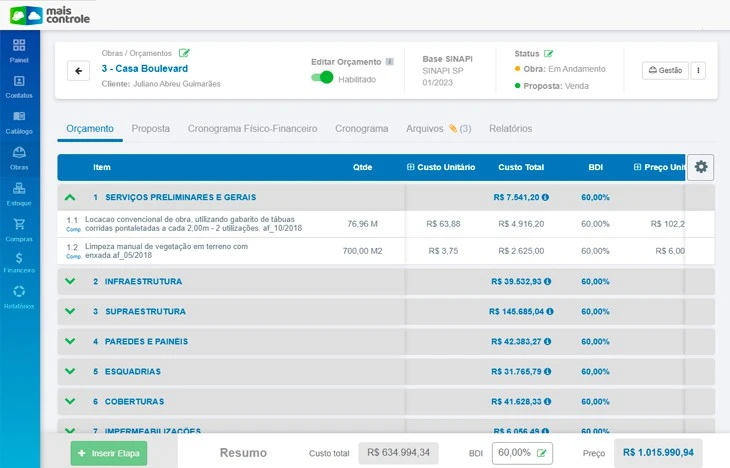730x468 pixels.
Task: Click info icon beside R$ 39.532,93
Action: (548, 281)
